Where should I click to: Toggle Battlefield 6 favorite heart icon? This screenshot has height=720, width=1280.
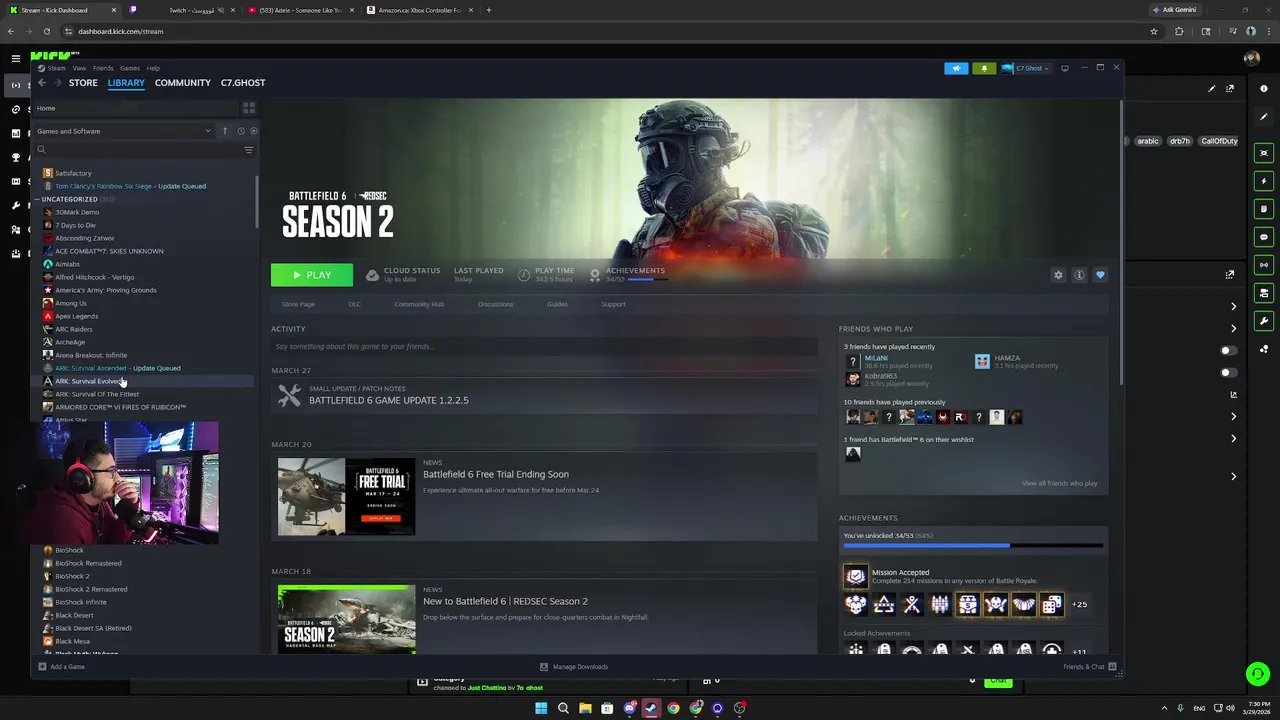click(x=1100, y=275)
